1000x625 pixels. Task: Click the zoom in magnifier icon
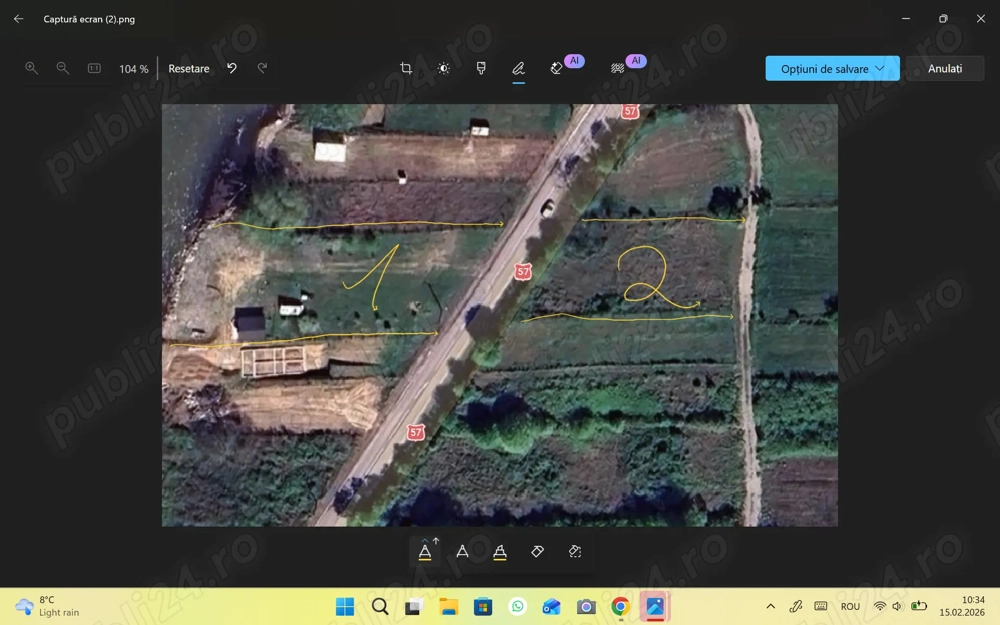click(32, 68)
